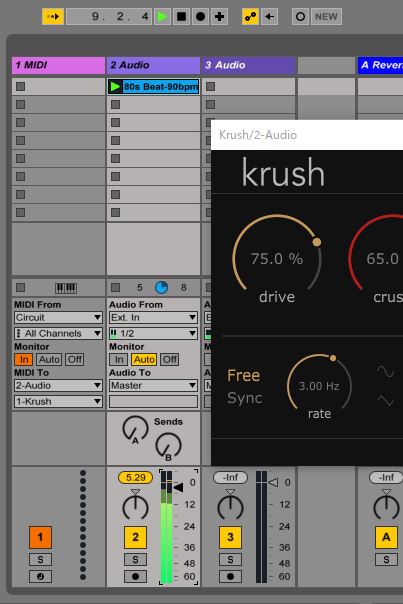The width and height of the screenshot is (403, 604).
Task: Open MIDI From Circuit dropdown
Action: 59,317
